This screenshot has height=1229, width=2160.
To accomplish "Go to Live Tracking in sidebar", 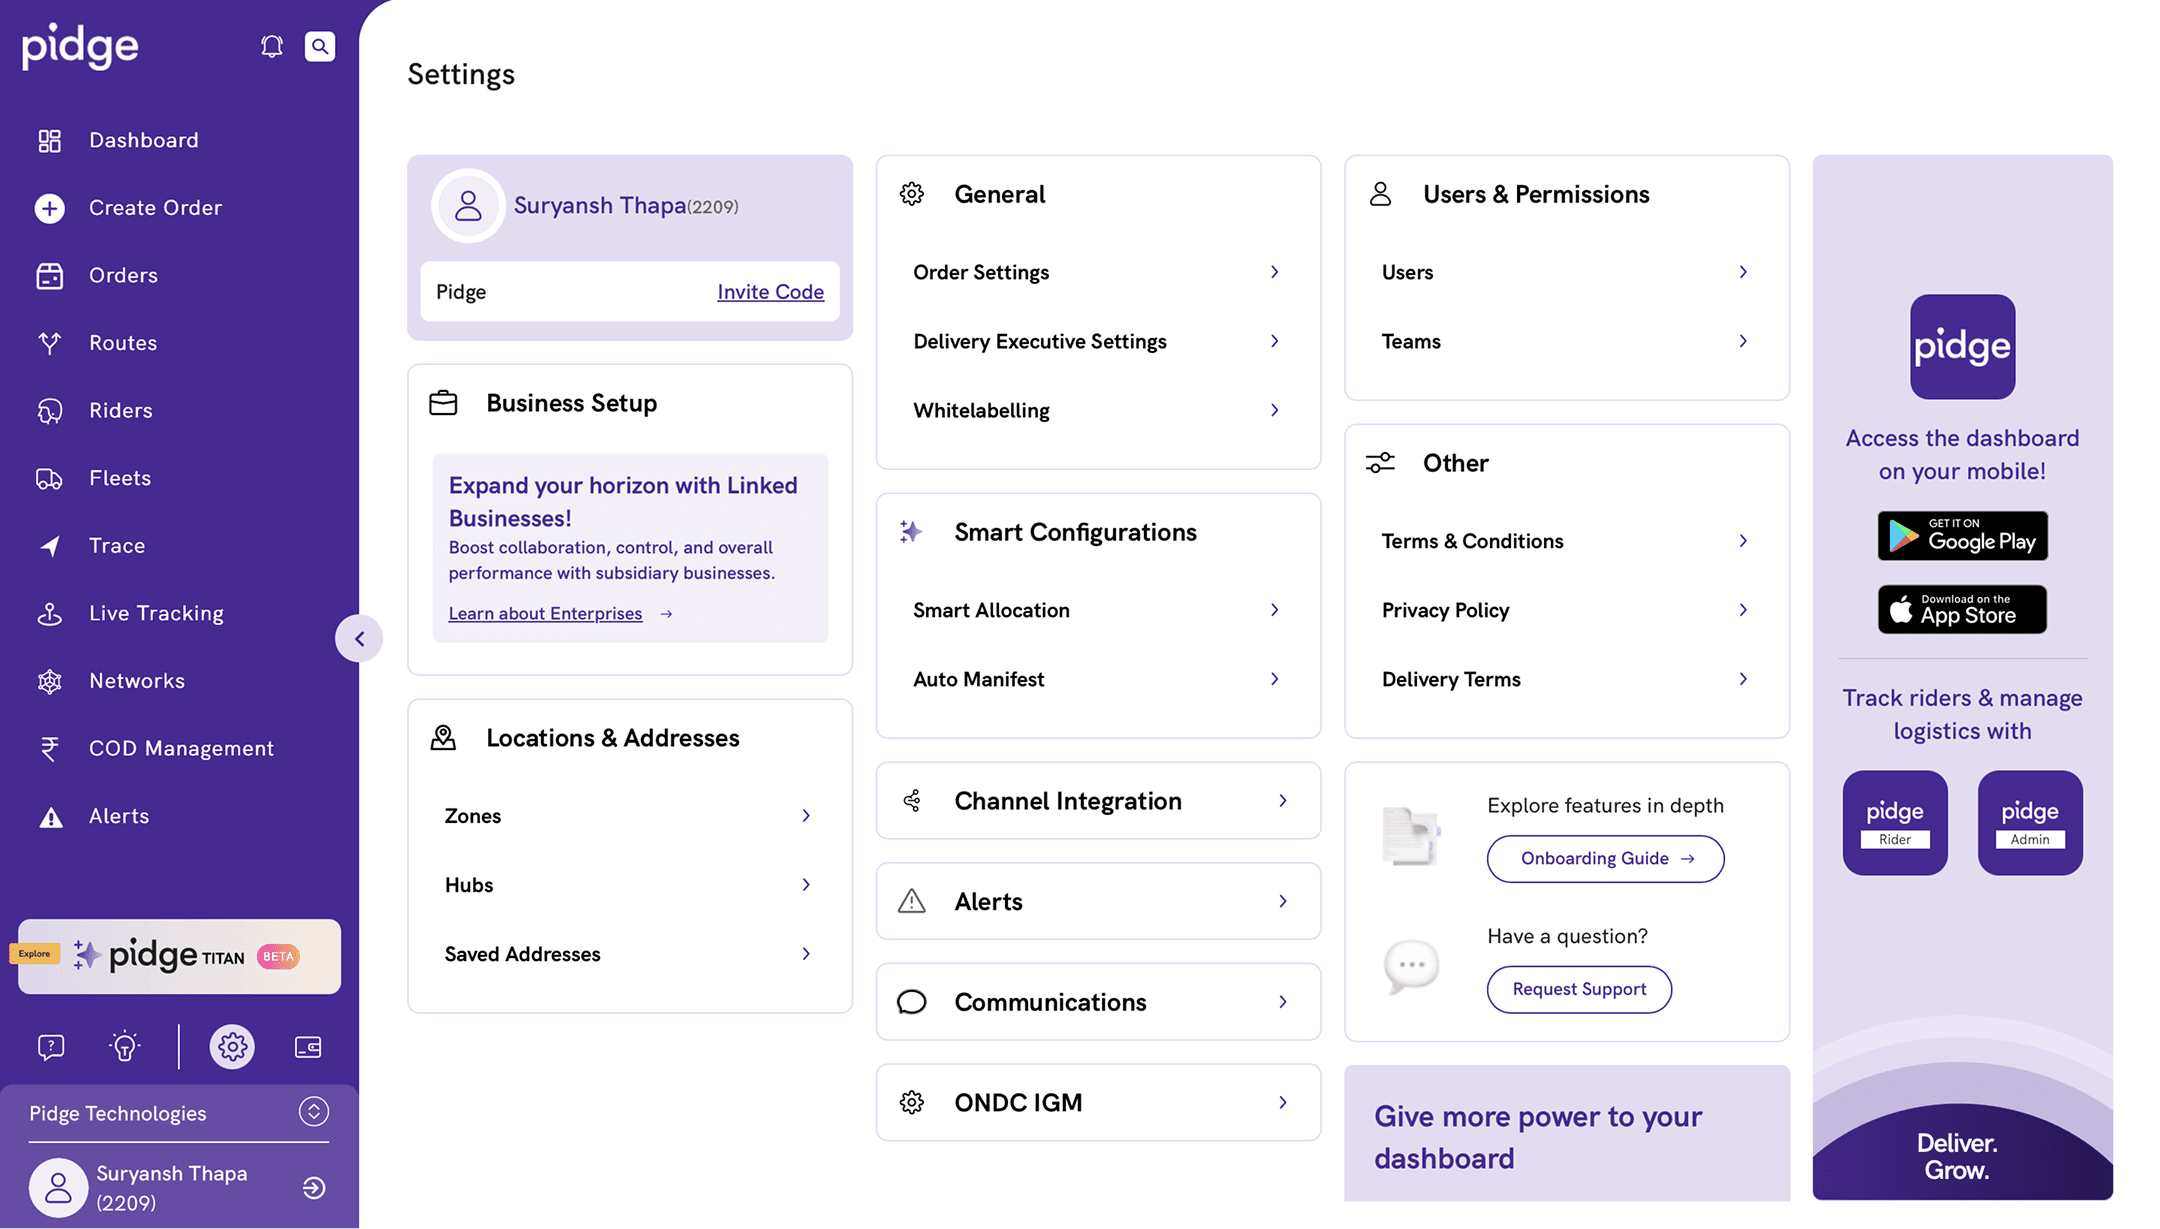I will tap(156, 613).
